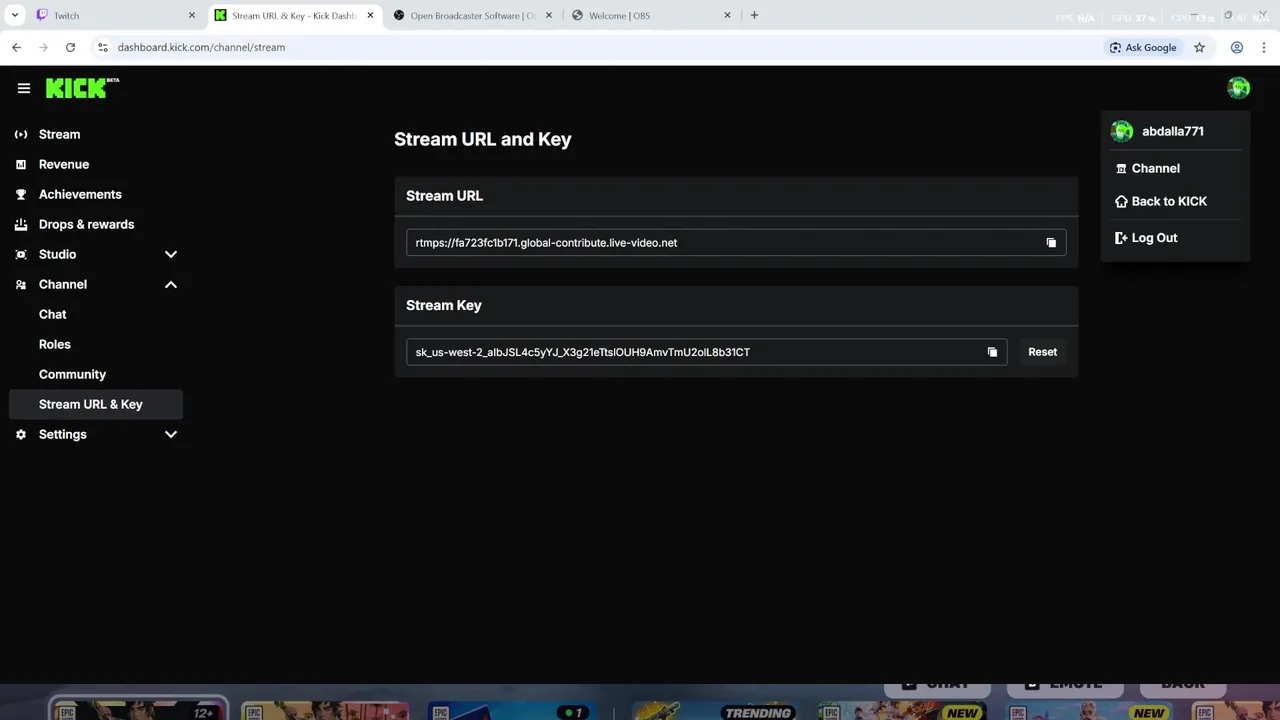Screen dimensions: 1280x720
Task: Open a new browser tab
Action: click(x=754, y=15)
